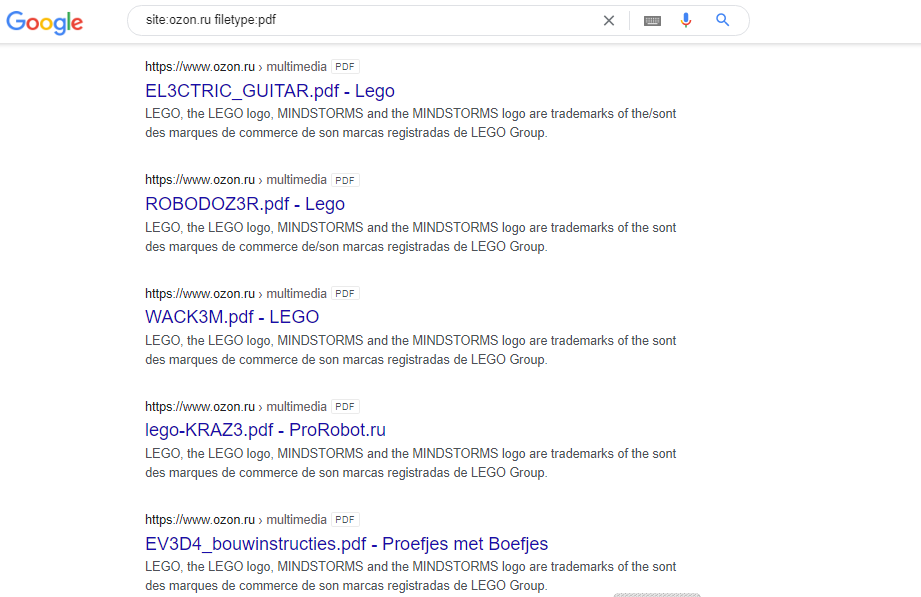The width and height of the screenshot is (921, 597).
Task: Click the PDF badge of the ROBODOZ3R result
Action: [345, 180]
